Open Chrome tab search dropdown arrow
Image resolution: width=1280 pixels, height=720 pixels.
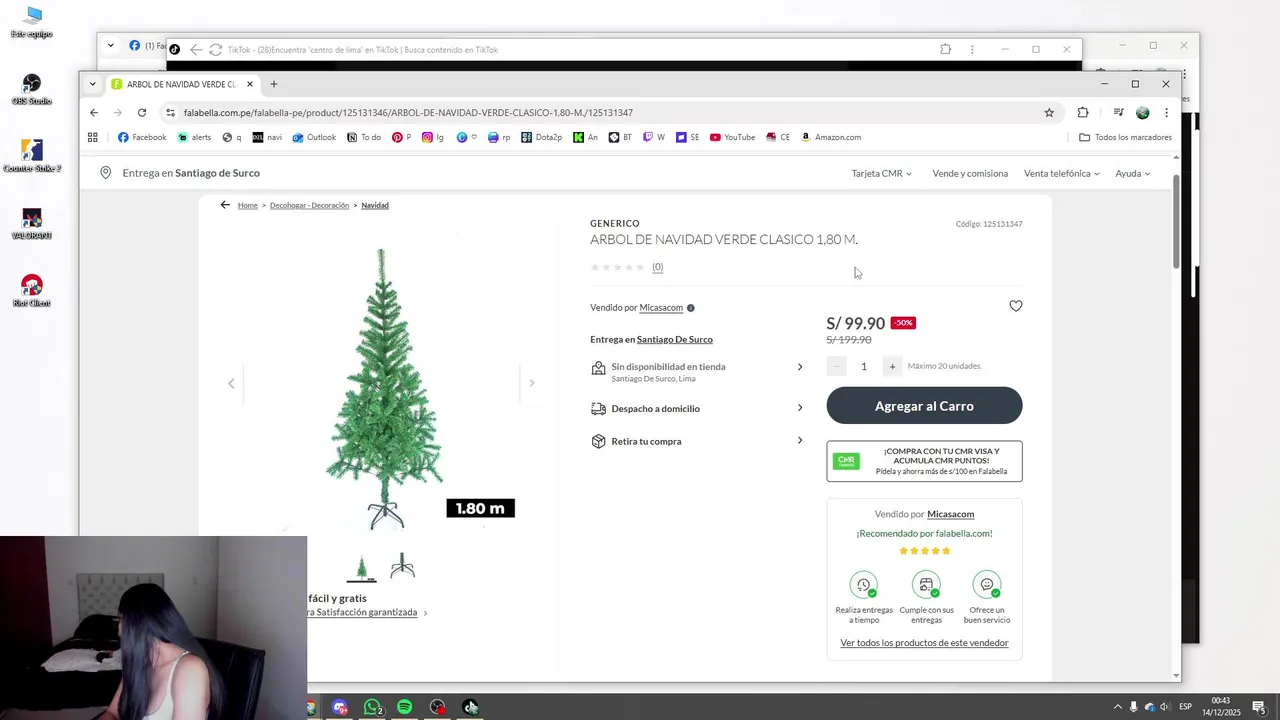(93, 84)
